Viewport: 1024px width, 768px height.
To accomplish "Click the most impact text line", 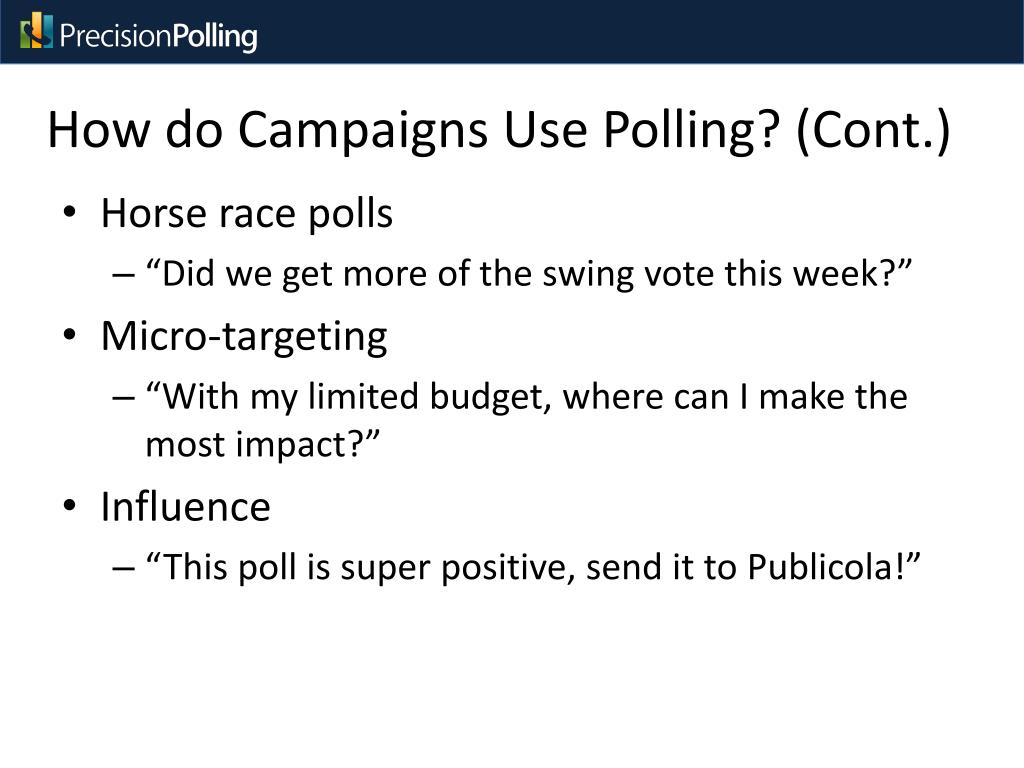I will coord(262,445).
